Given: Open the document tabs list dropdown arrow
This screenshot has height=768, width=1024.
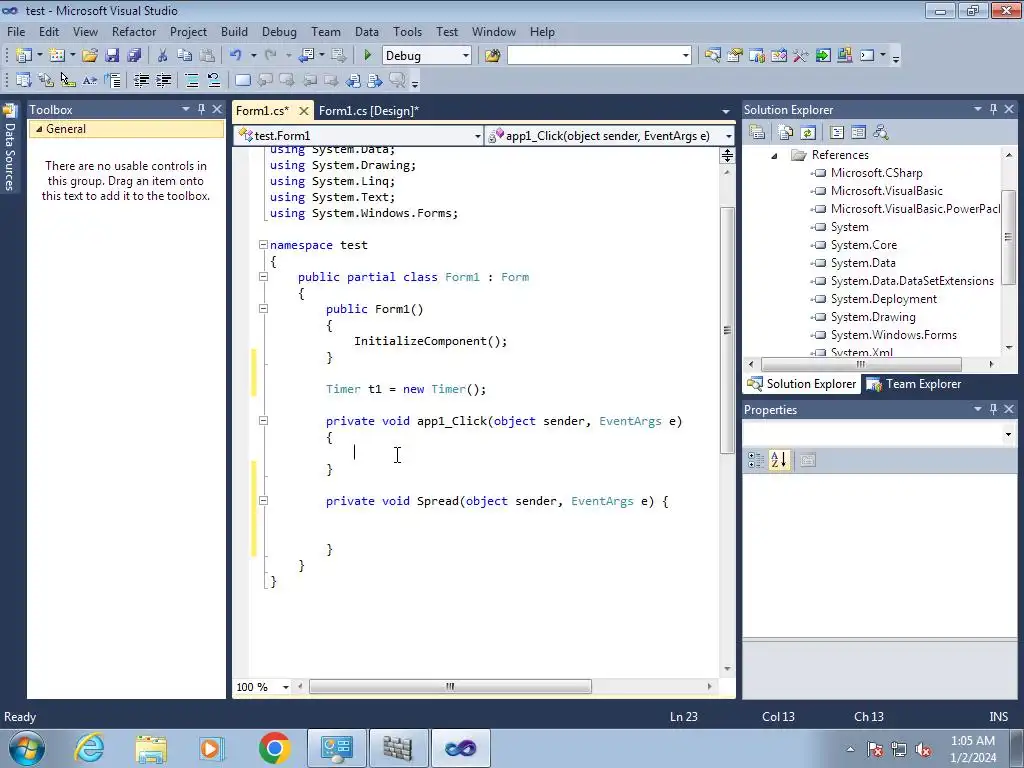Looking at the screenshot, I should click(x=726, y=111).
